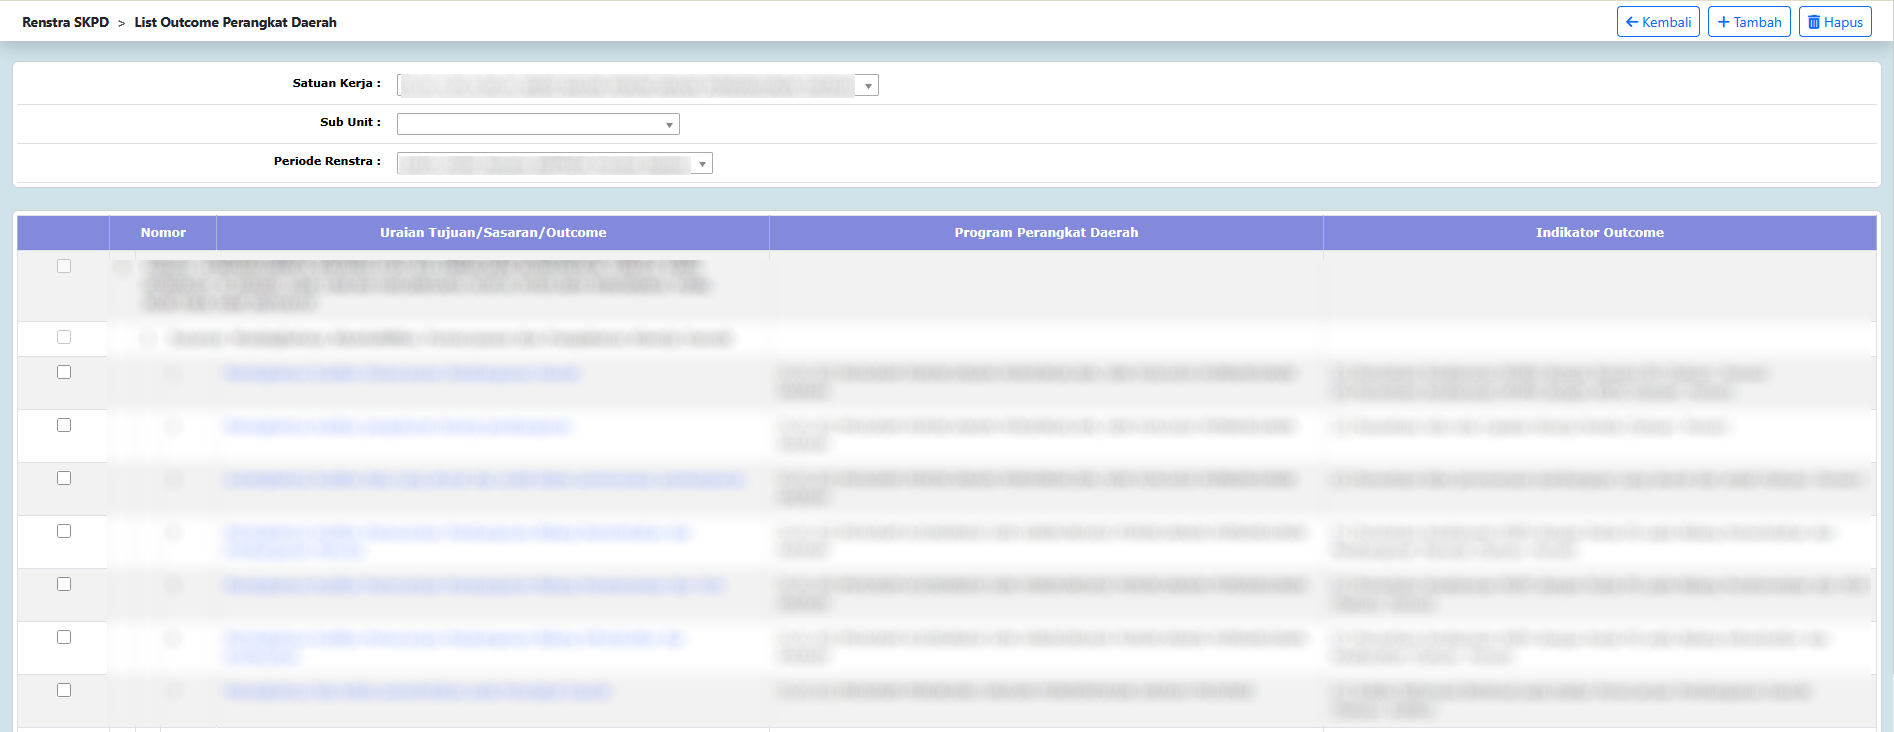1894x732 pixels.
Task: Click the Kembali back arrow button
Action: pos(1657,22)
